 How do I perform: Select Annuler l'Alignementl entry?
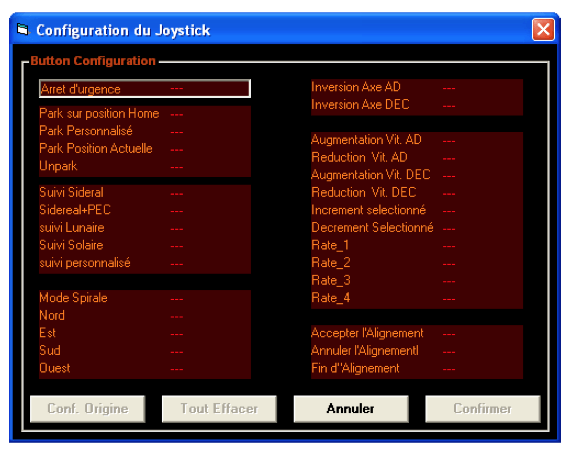click(x=417, y=351)
